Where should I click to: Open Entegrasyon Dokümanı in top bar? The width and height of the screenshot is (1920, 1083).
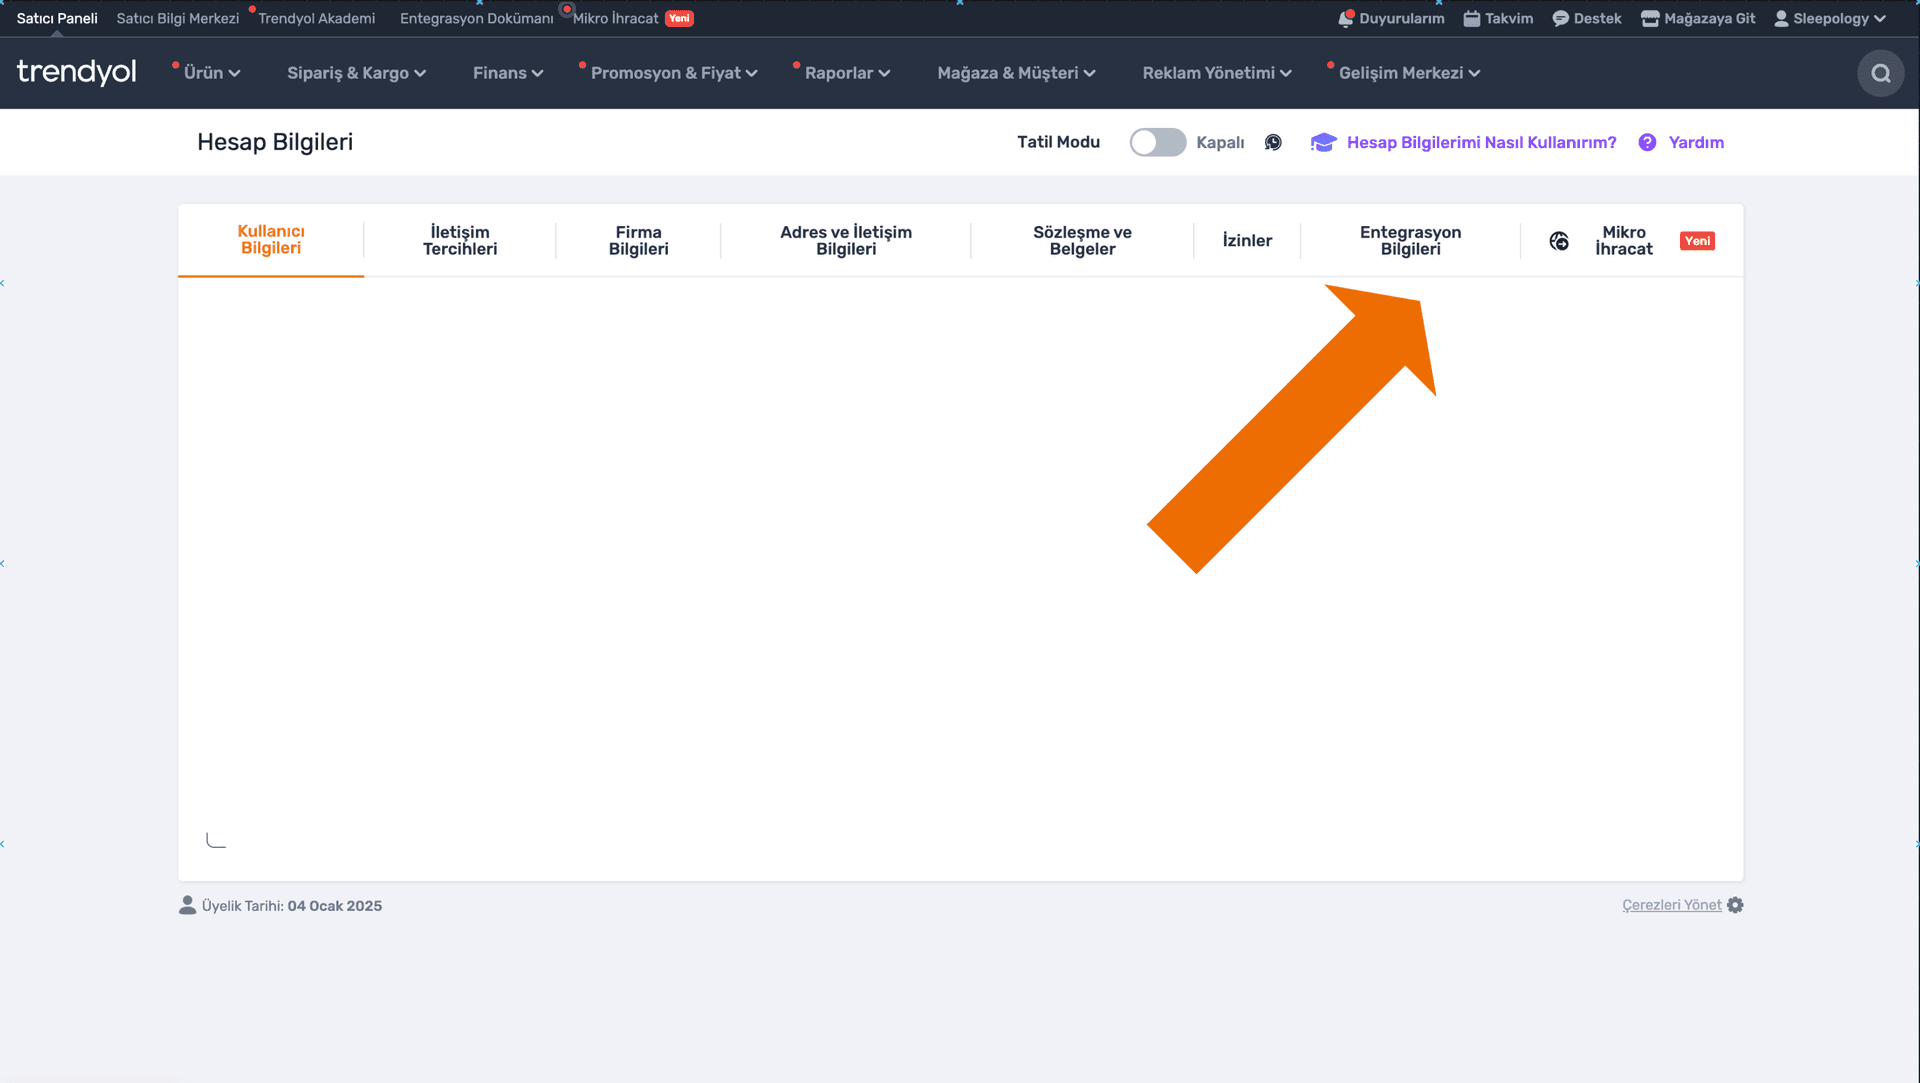476,19
